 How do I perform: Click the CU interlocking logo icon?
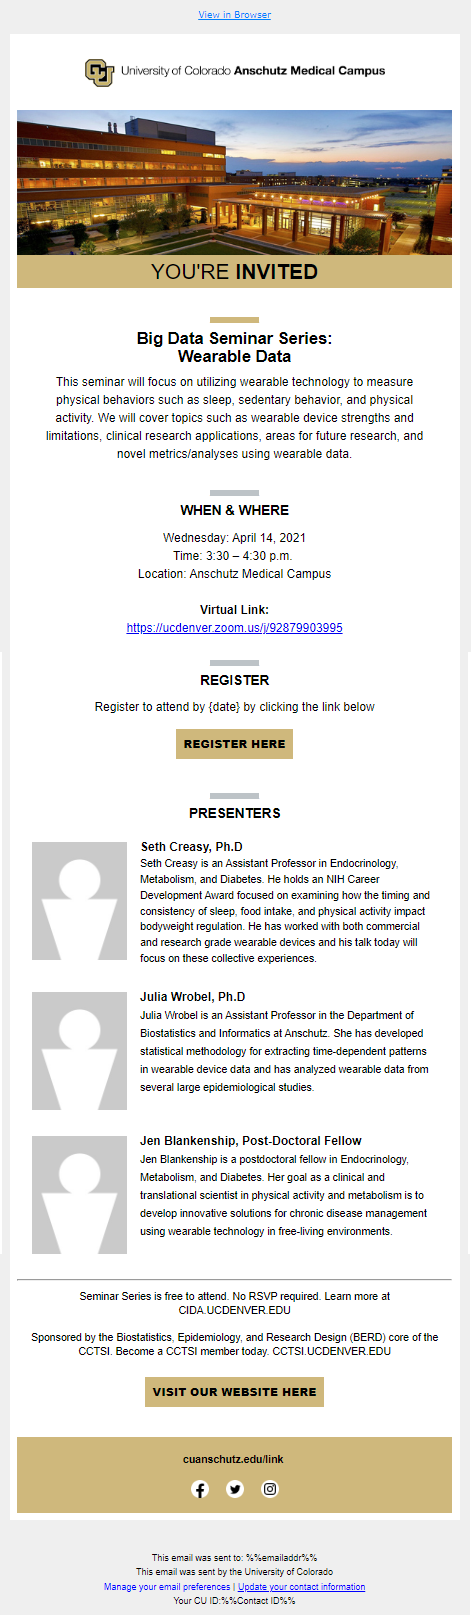(100, 72)
